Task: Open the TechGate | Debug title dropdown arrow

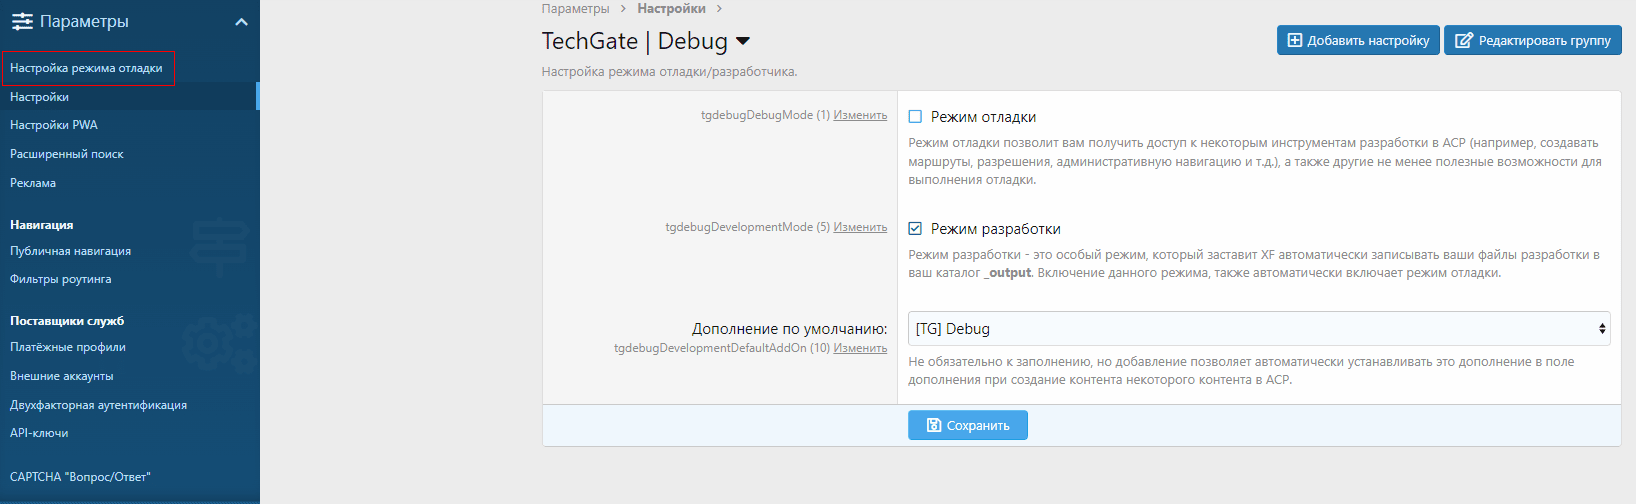Action: [x=743, y=41]
